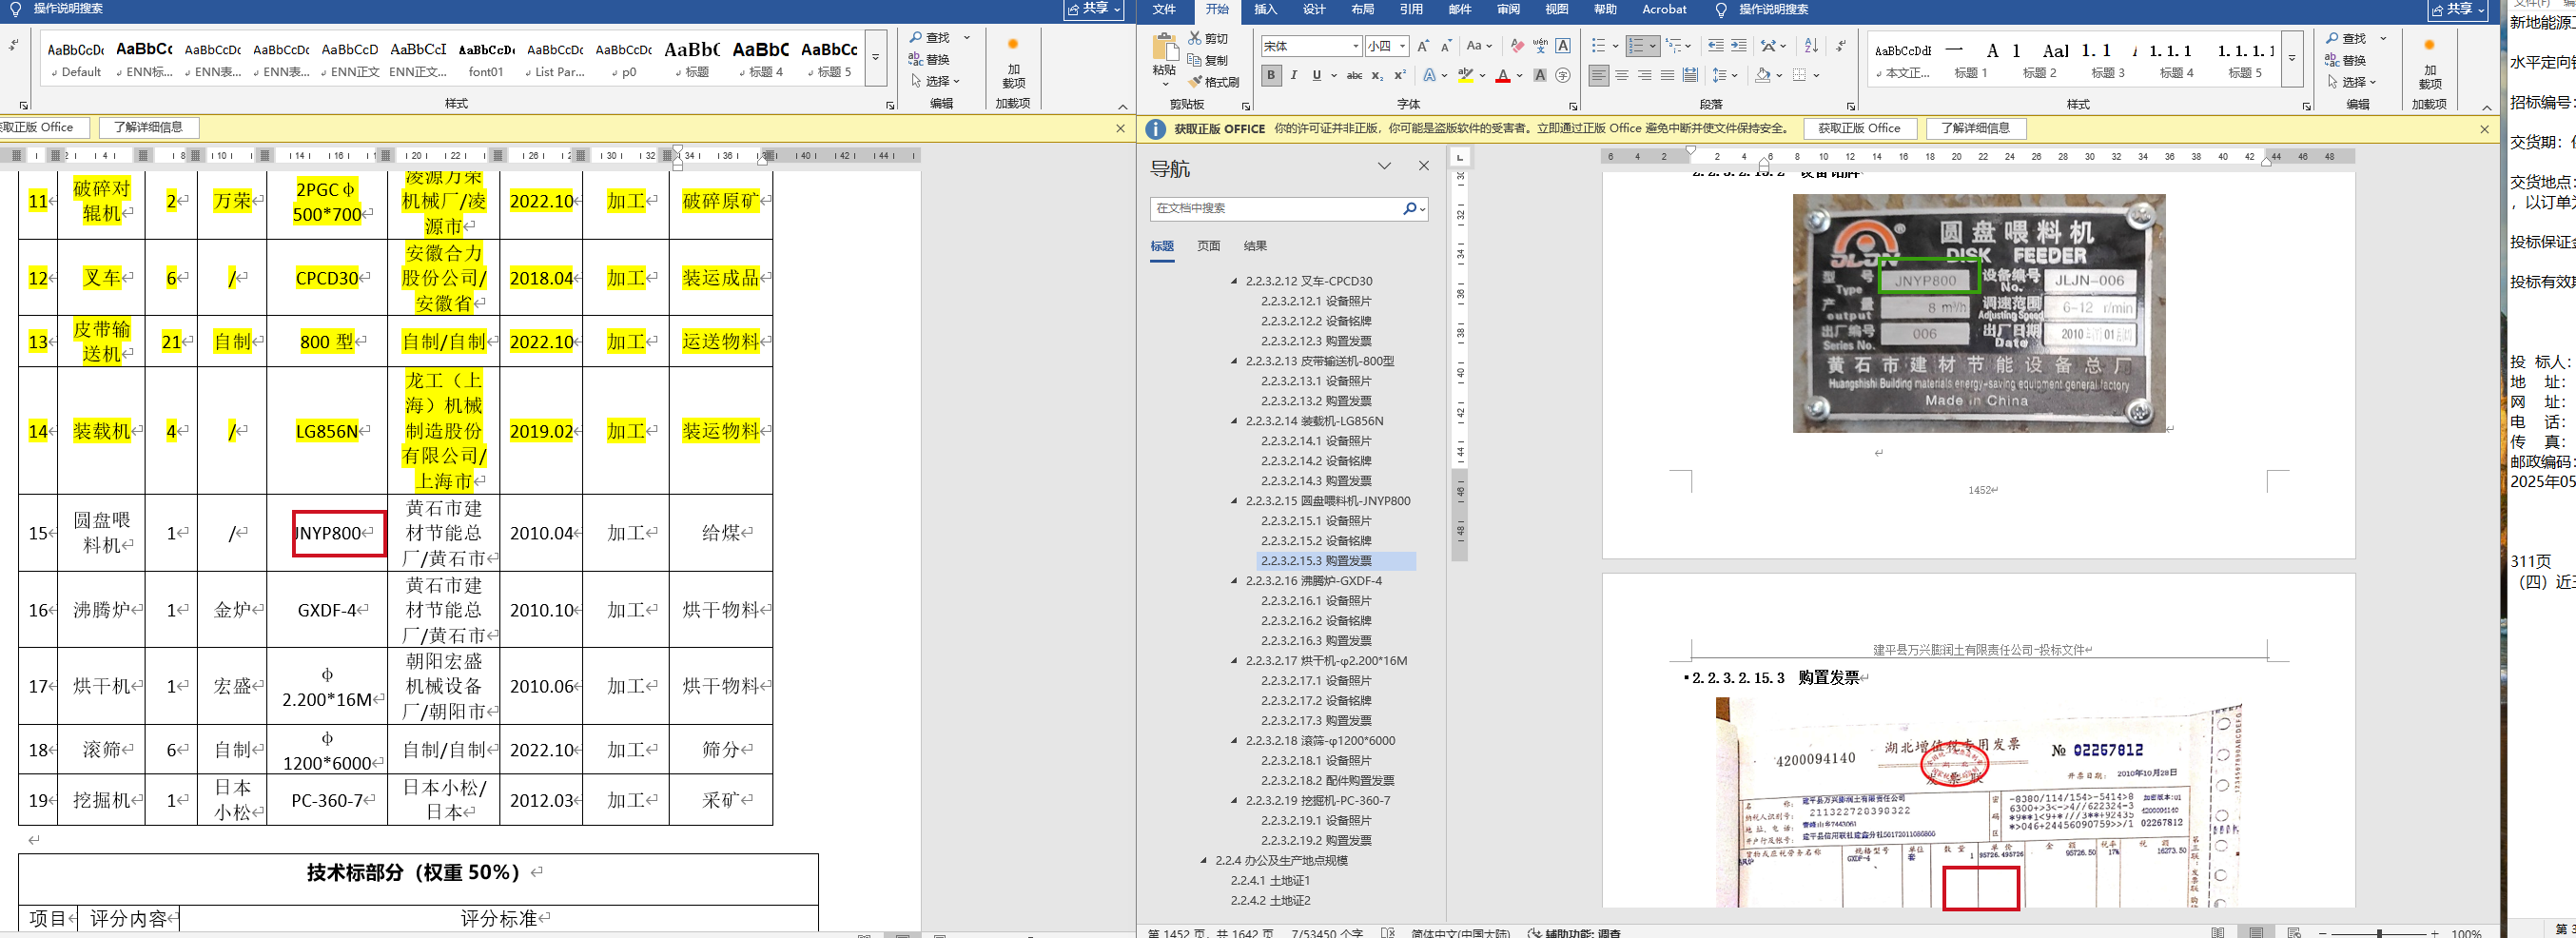Apply distributed alignment
Image resolution: width=2576 pixels, height=938 pixels.
tap(1690, 75)
